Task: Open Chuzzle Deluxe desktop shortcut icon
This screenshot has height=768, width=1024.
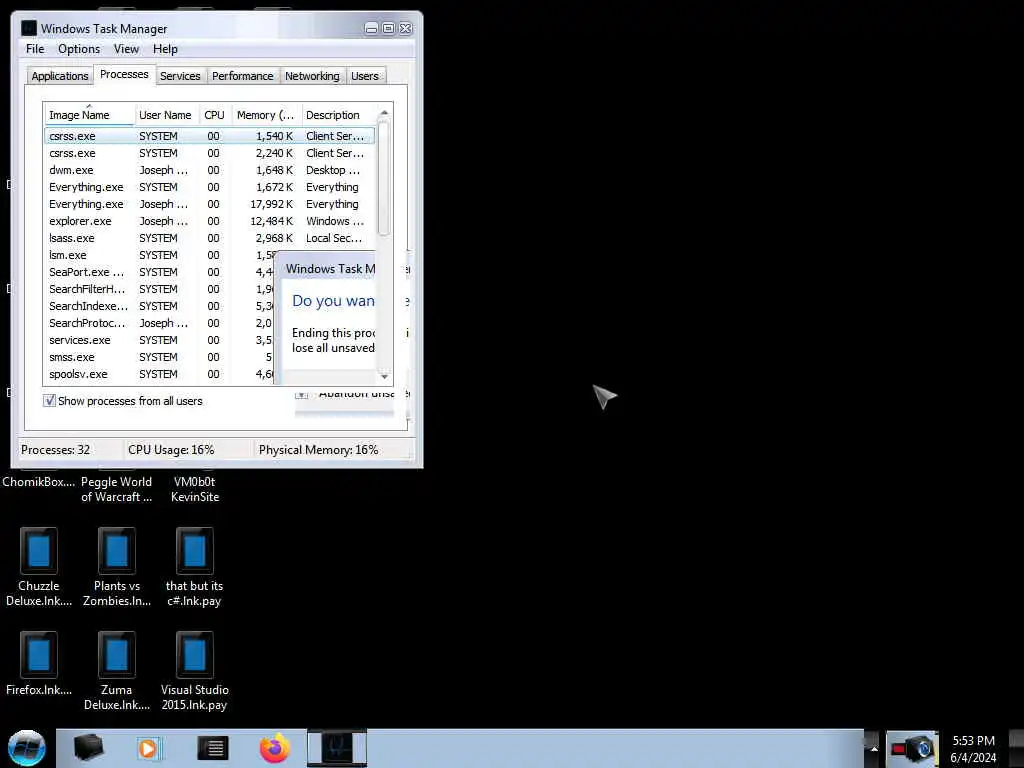Action: click(39, 551)
